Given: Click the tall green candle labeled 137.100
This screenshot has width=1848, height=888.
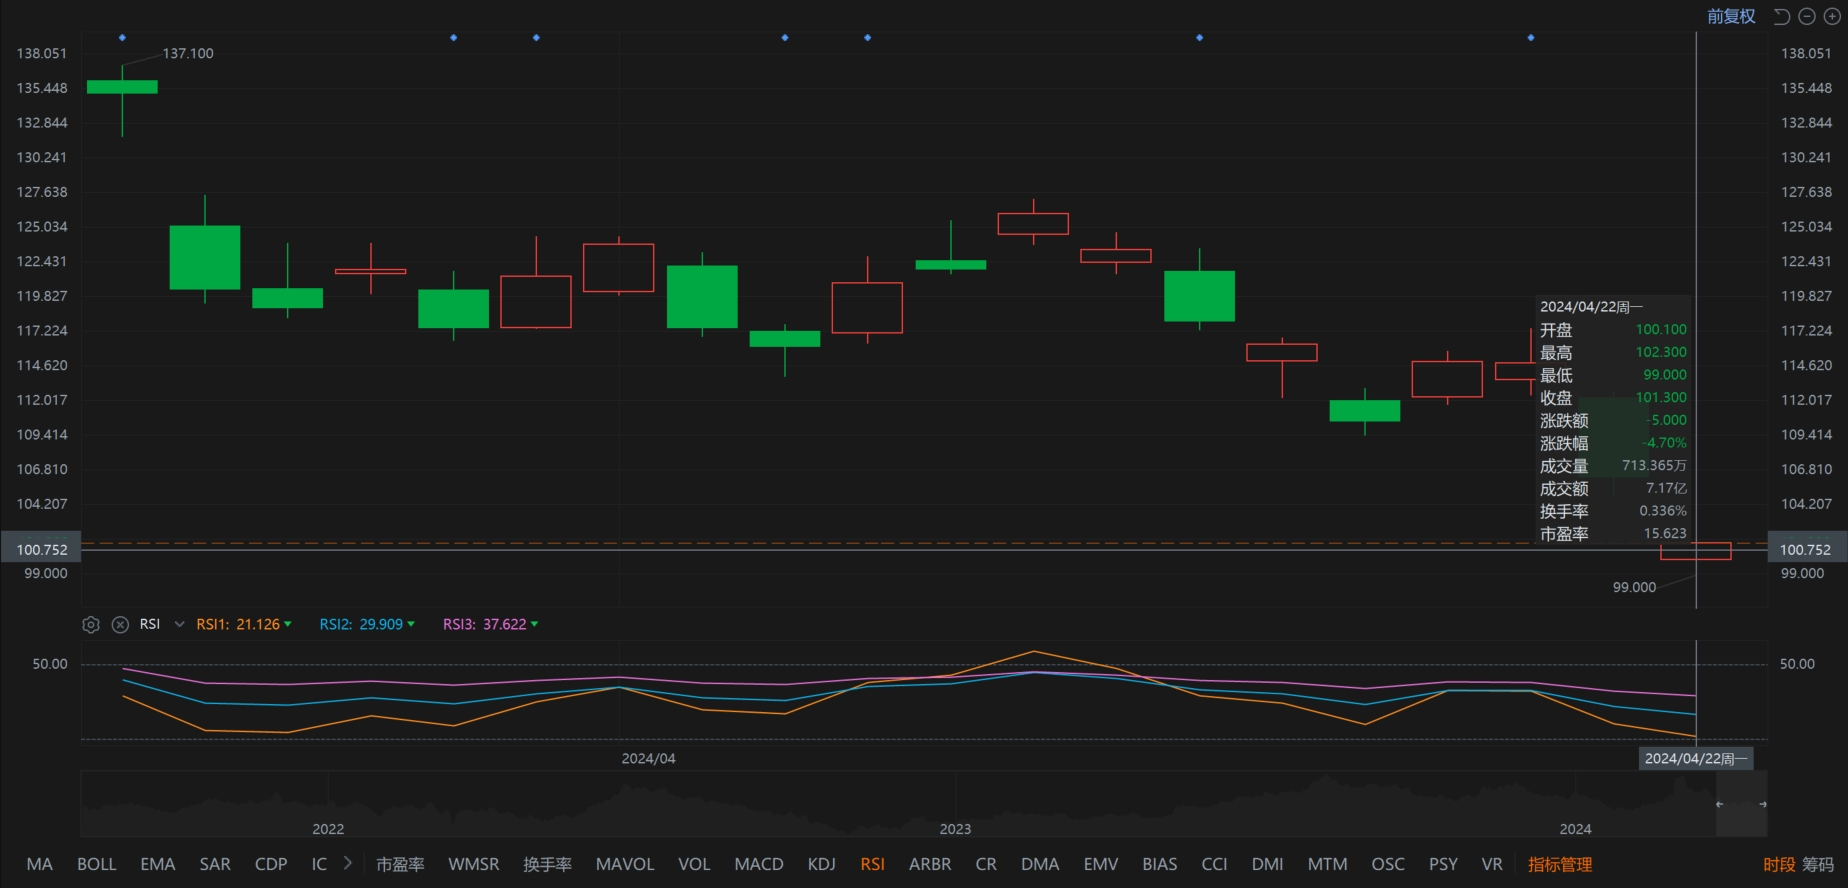Looking at the screenshot, I should tap(122, 87).
